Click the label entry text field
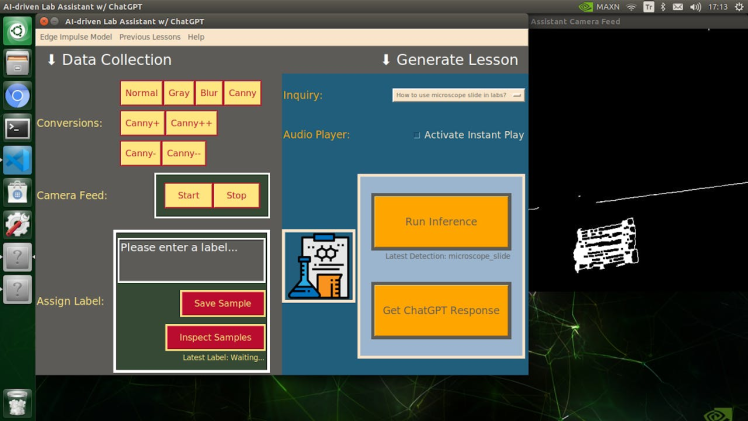 [192, 259]
